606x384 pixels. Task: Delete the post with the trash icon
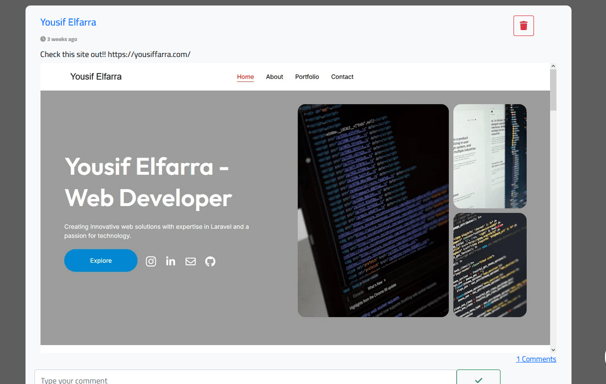(x=523, y=25)
